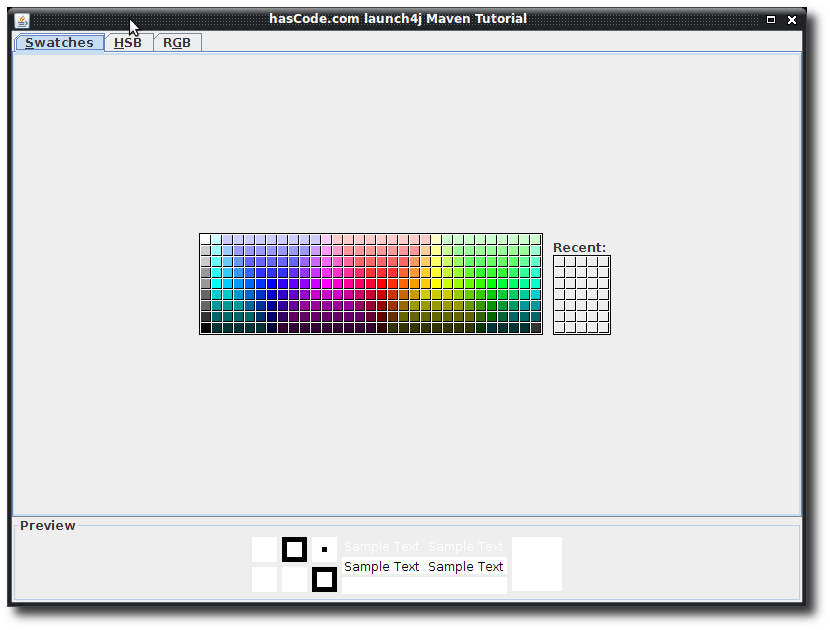Click the large white preview square on the right
Image resolution: width=830 pixels, height=630 pixels.
pos(536,563)
